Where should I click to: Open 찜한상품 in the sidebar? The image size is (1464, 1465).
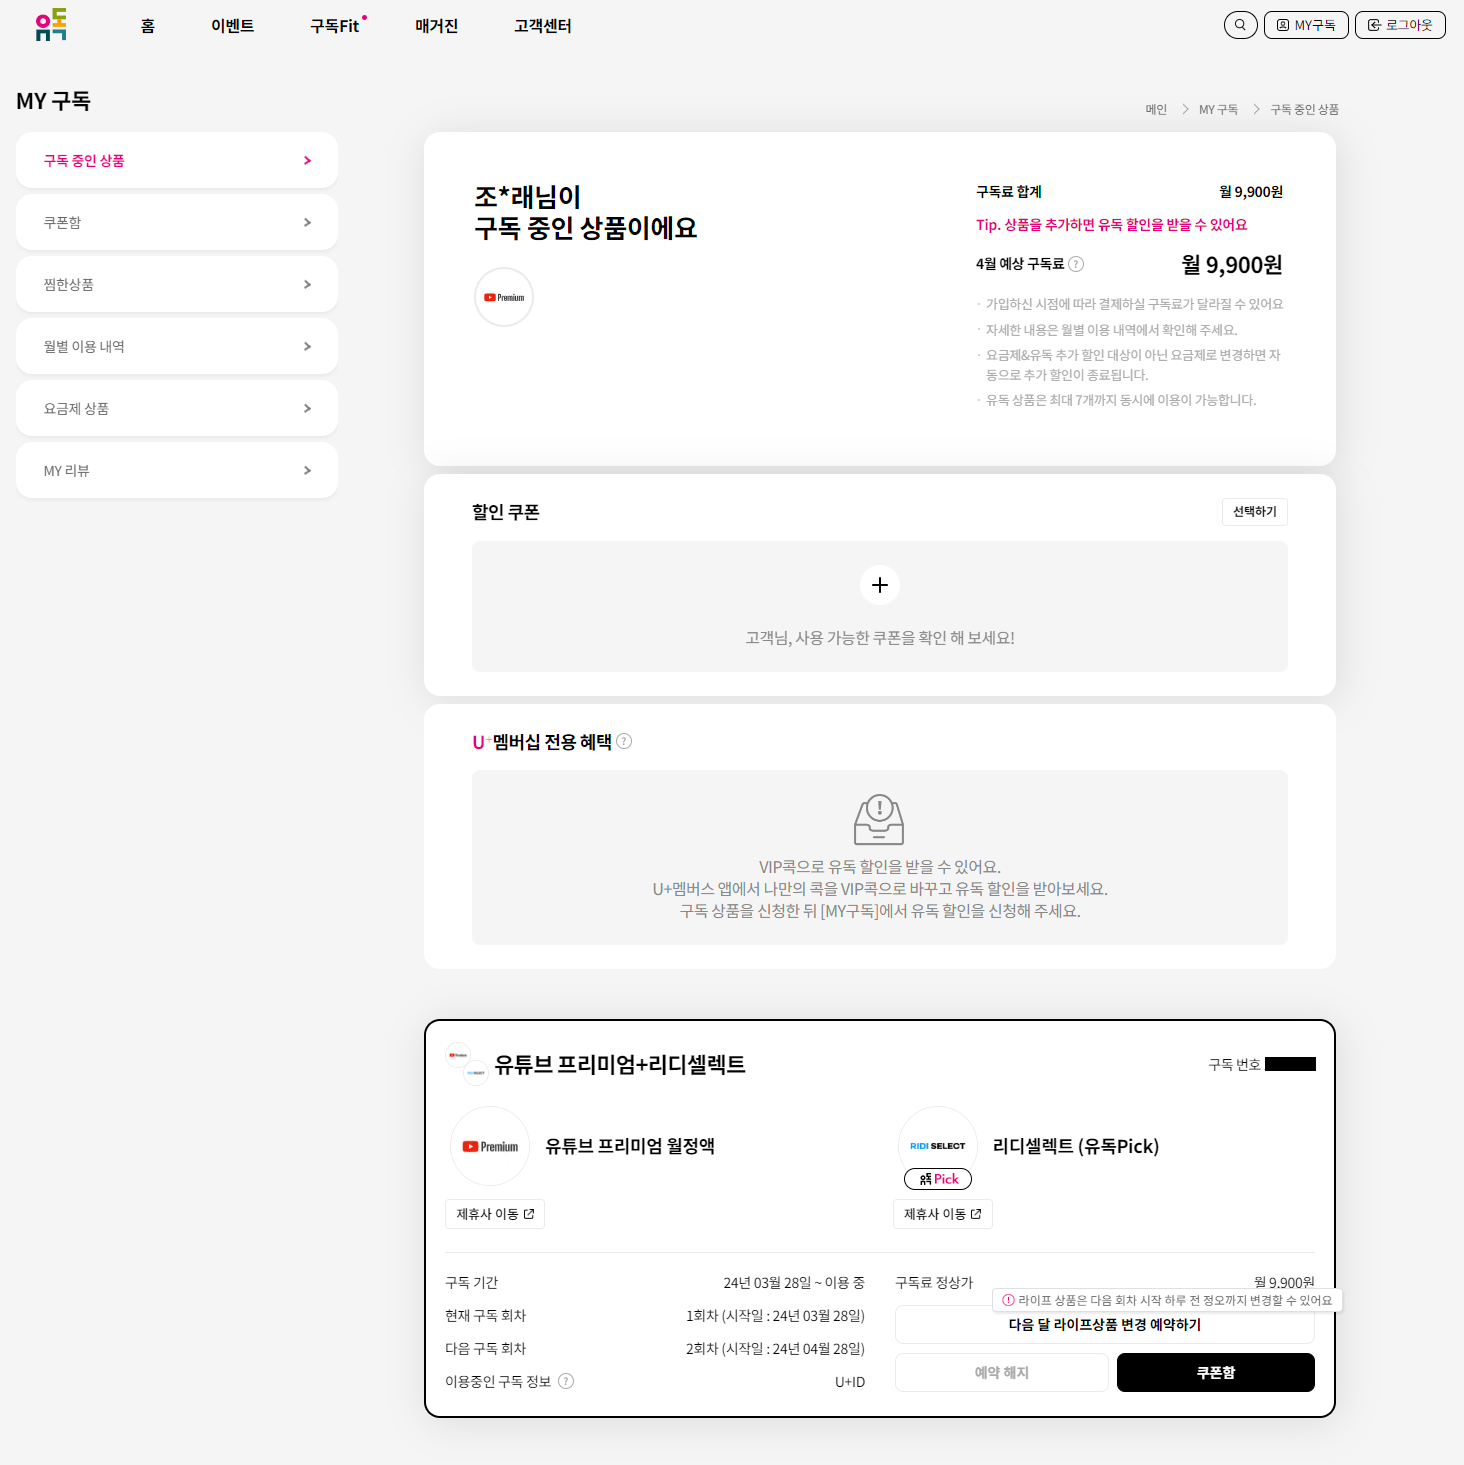(x=177, y=284)
